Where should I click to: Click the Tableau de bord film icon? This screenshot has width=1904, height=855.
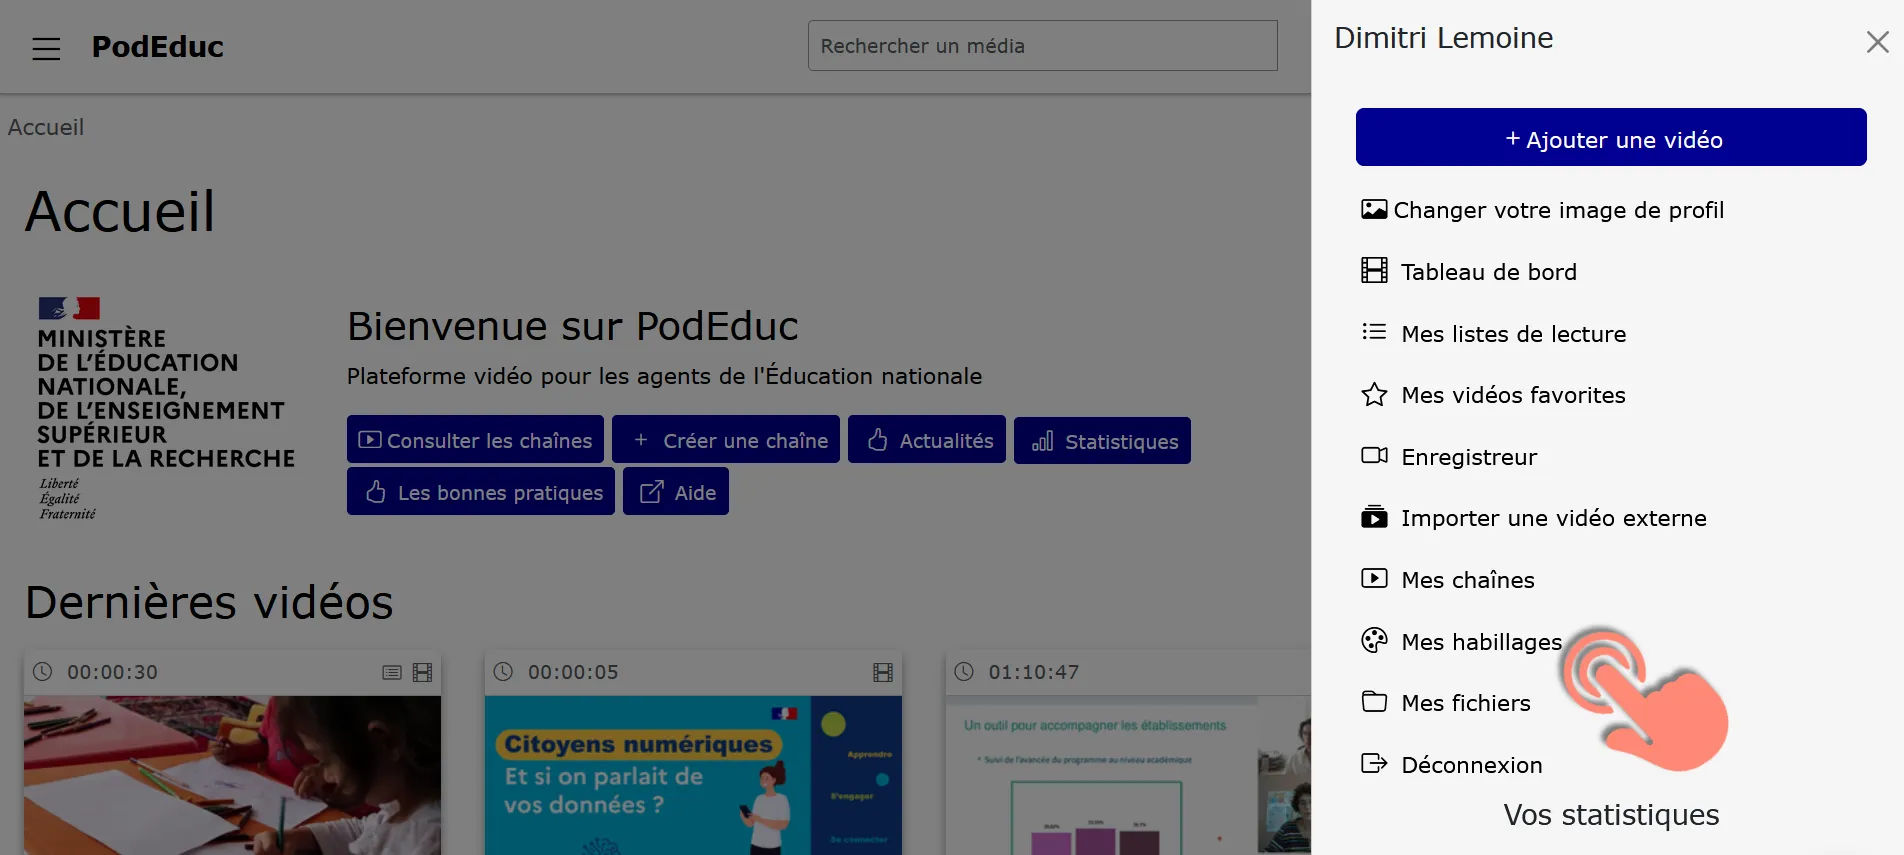[1374, 271]
